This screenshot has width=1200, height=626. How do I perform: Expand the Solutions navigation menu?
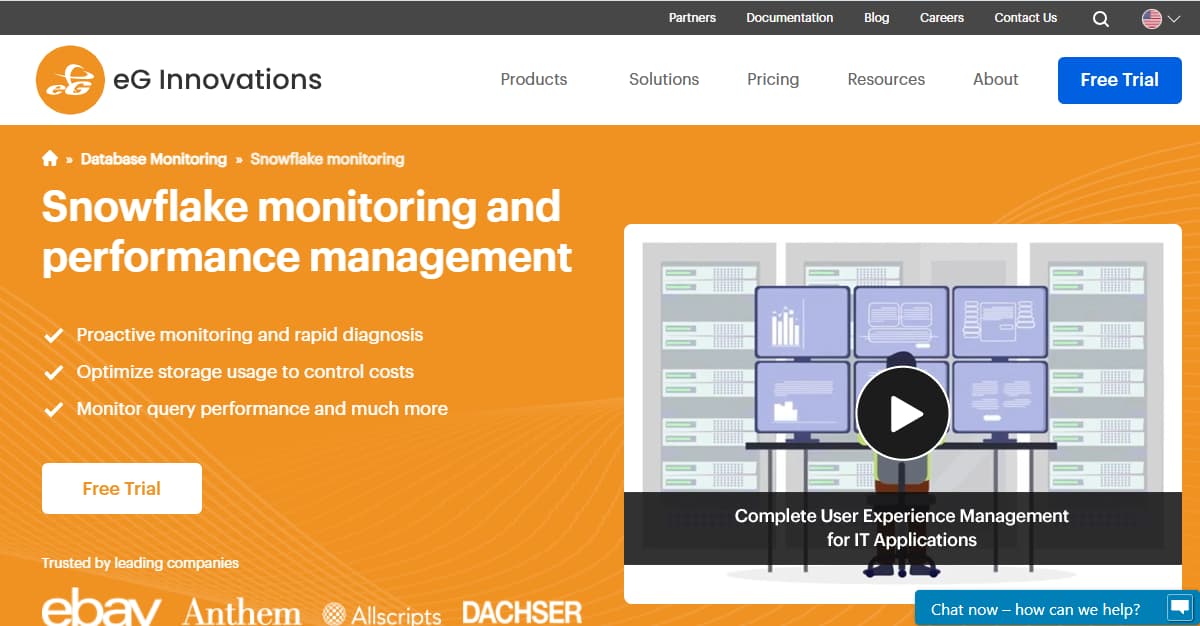coord(663,79)
